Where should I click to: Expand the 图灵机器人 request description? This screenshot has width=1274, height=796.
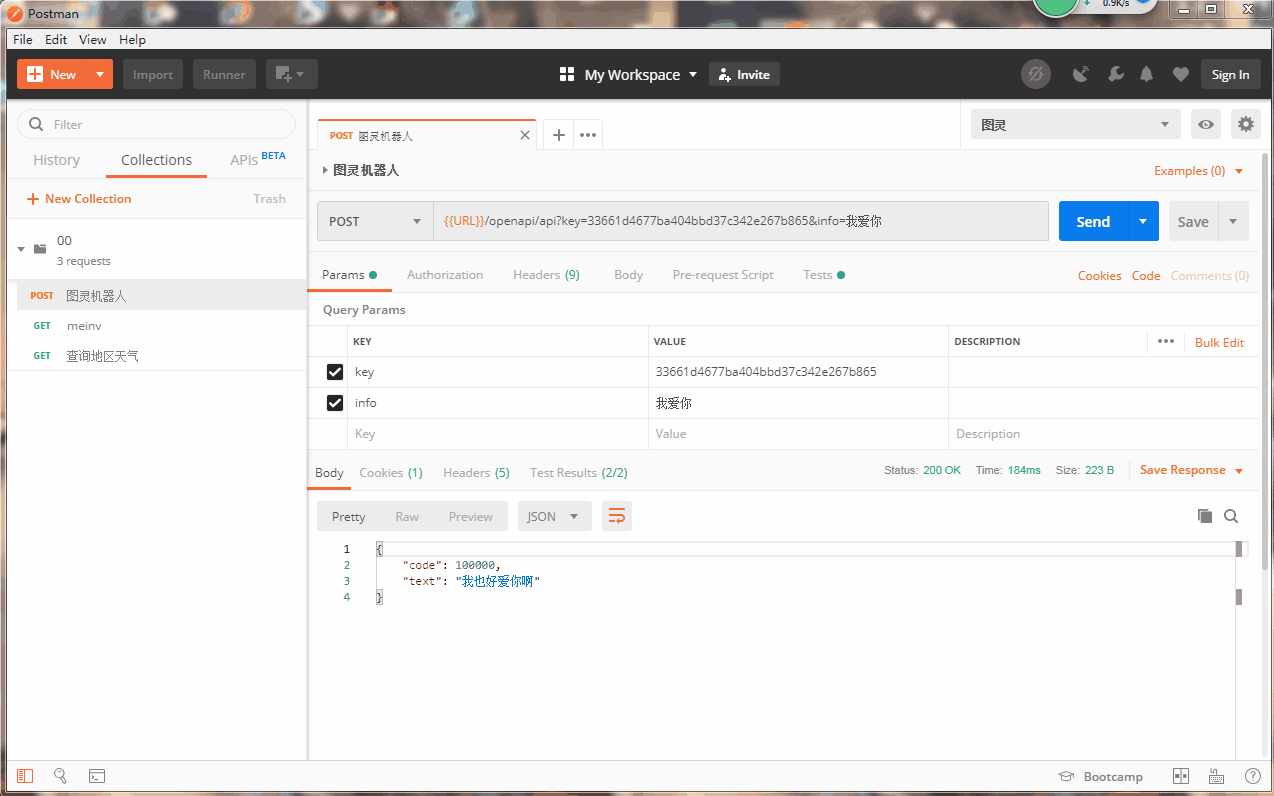pos(325,171)
